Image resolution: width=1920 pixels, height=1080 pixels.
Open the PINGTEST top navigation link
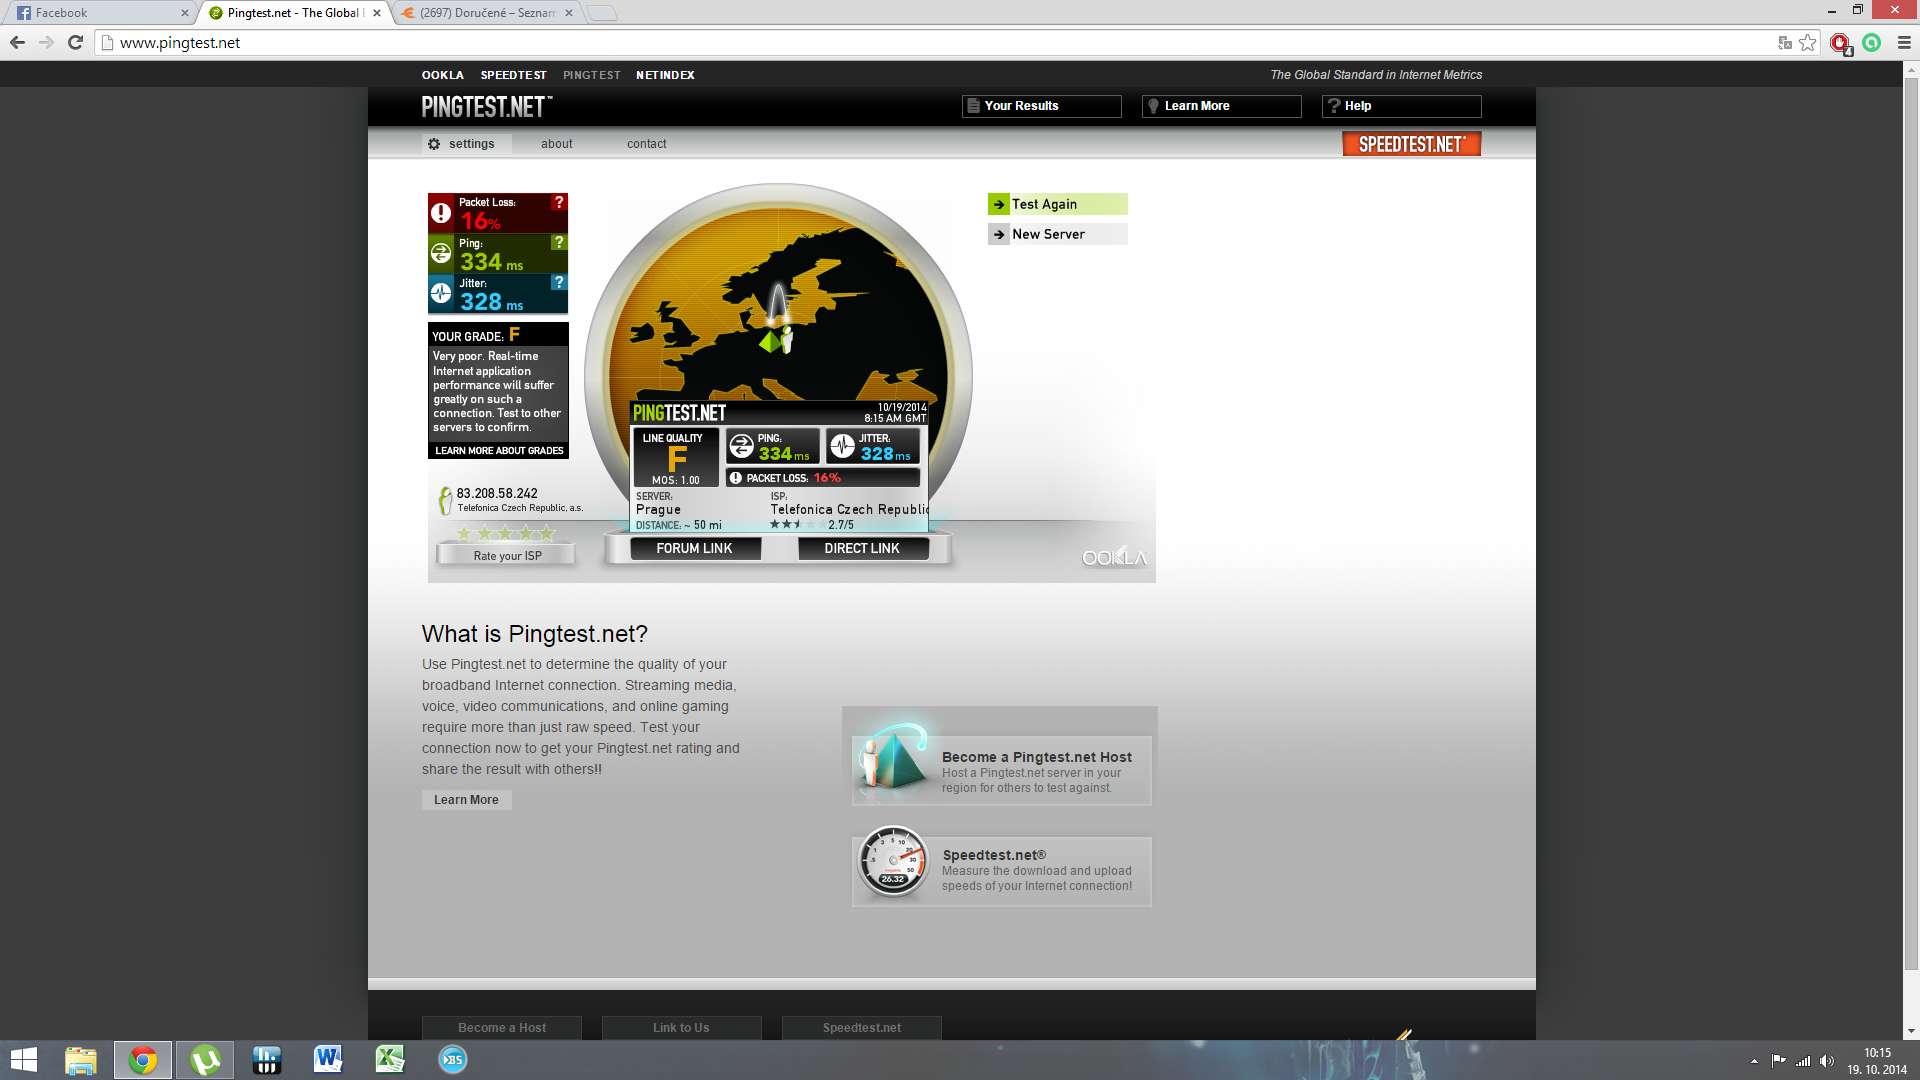tap(592, 75)
